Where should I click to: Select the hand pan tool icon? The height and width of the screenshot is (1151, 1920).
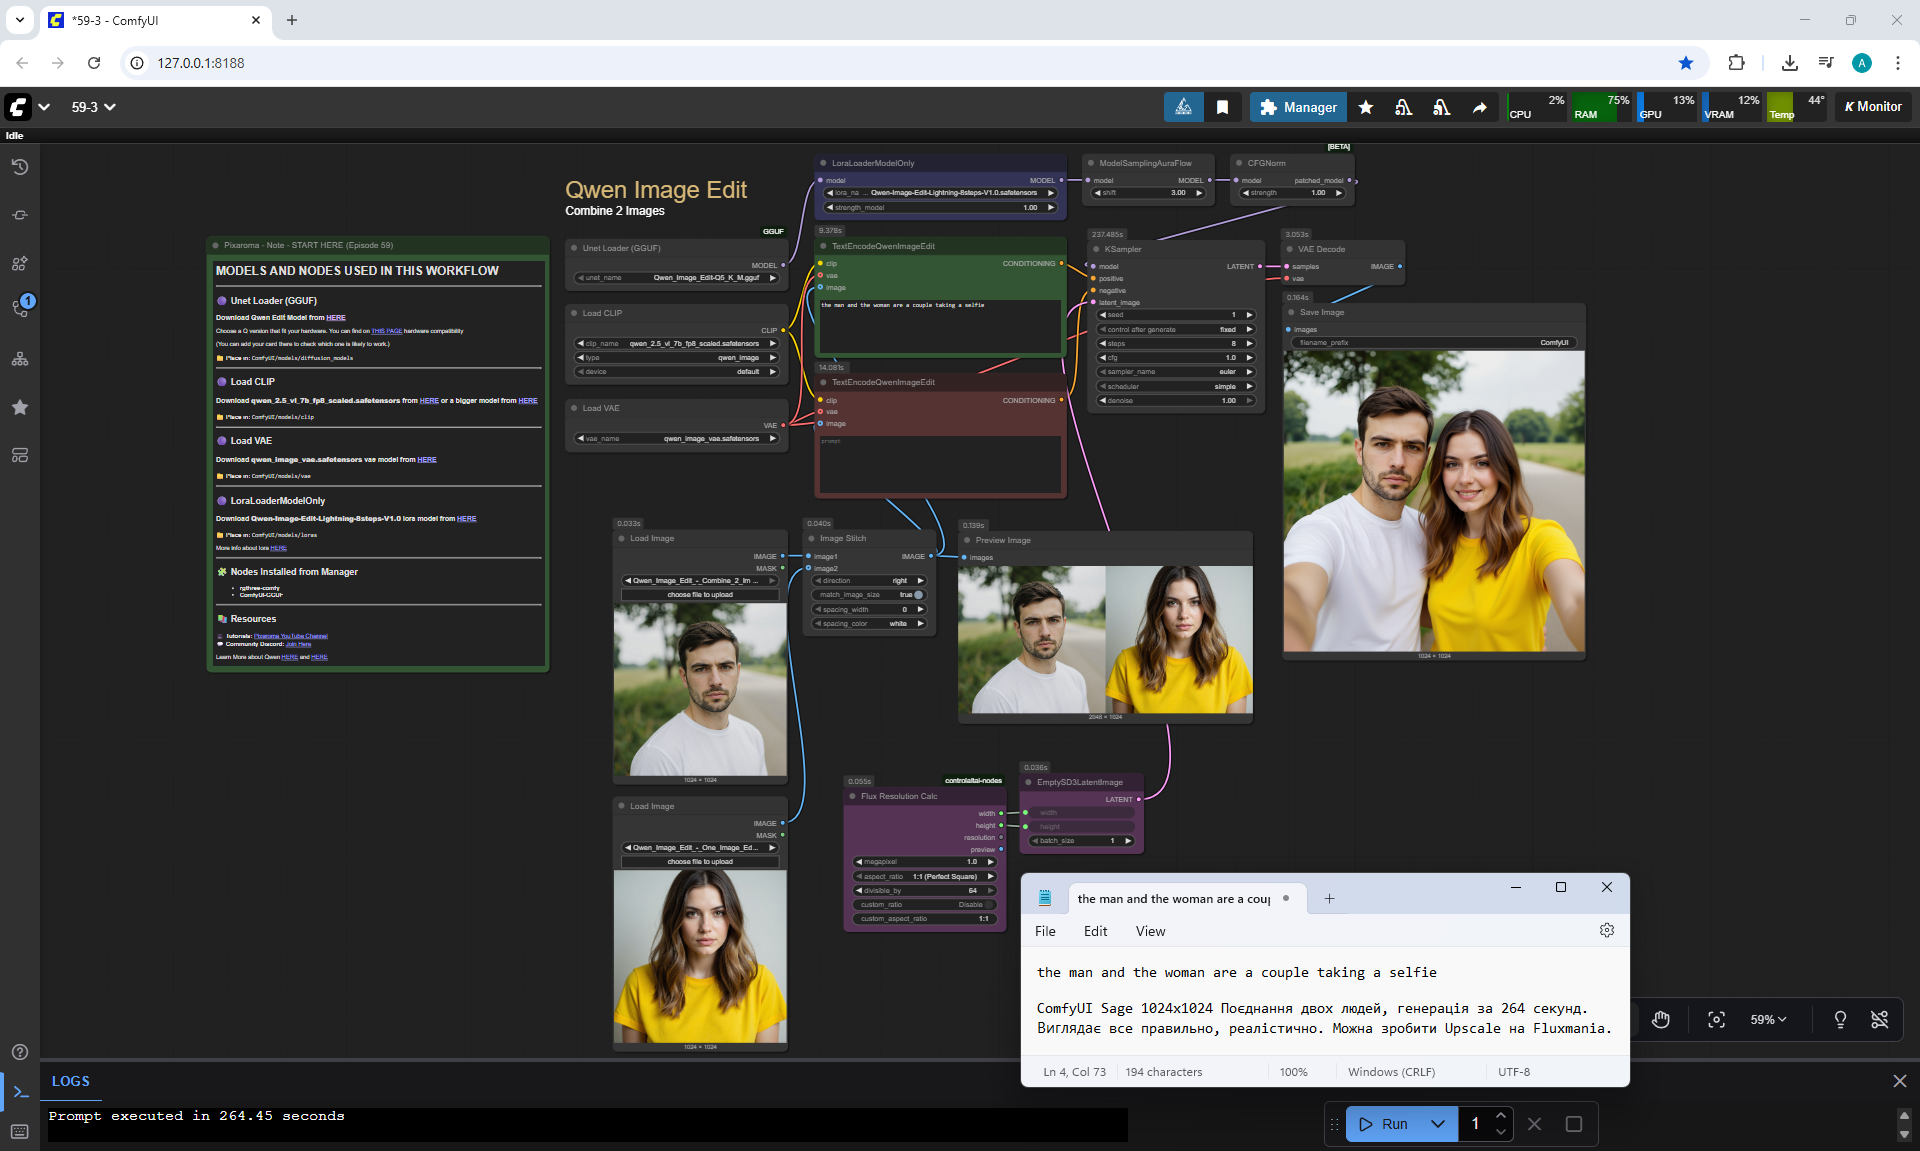point(1661,1019)
